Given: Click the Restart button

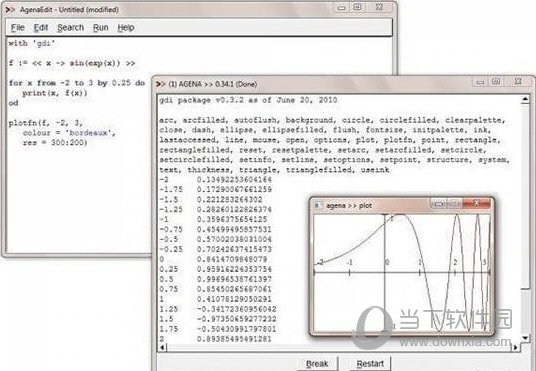Looking at the screenshot, I should 370,363.
